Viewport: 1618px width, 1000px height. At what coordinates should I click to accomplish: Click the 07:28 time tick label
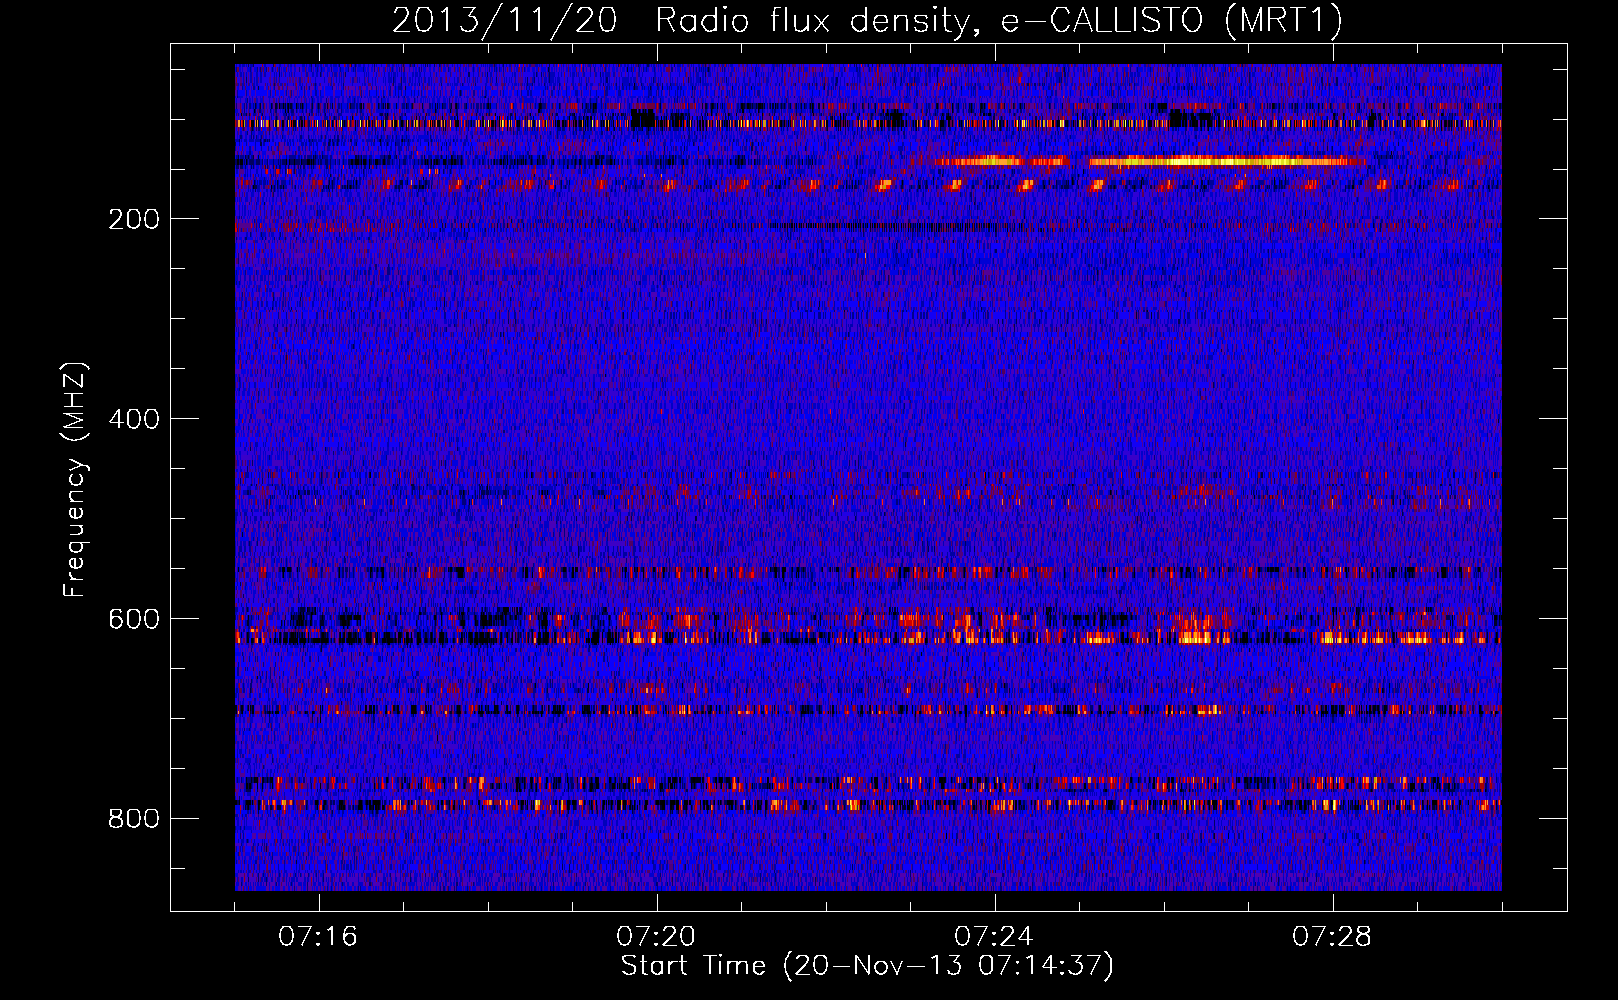1332,937
